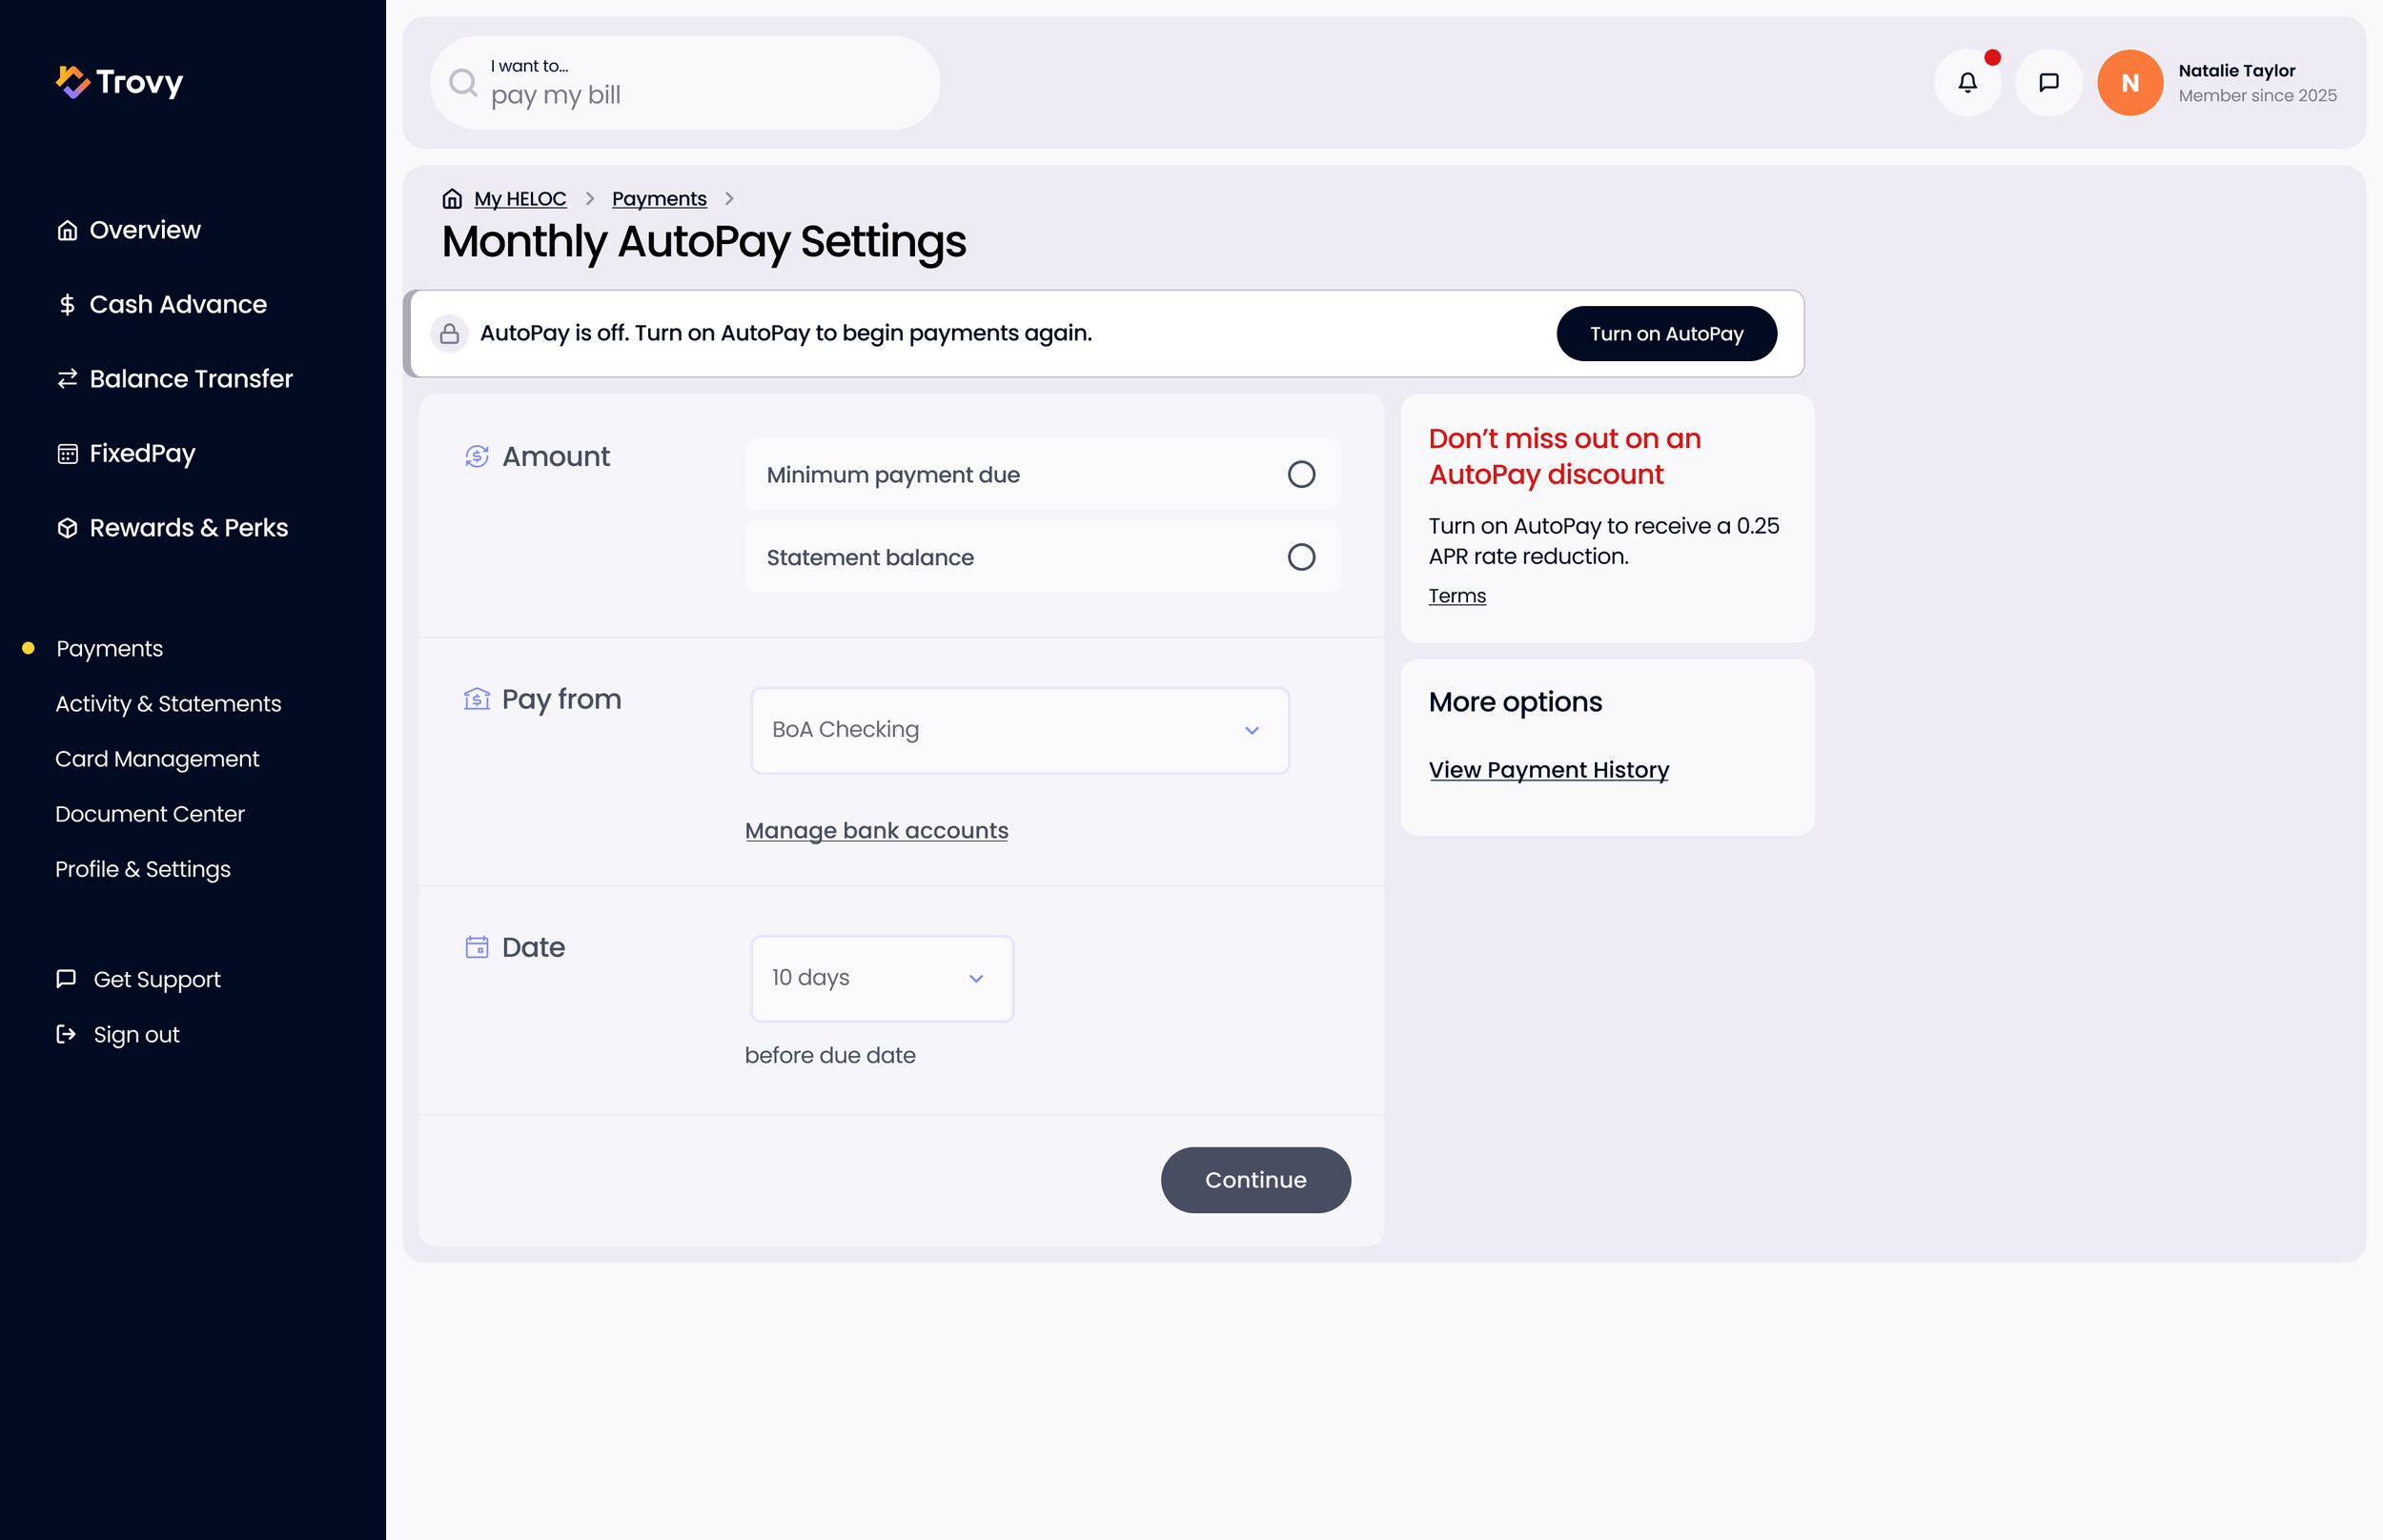2383x1540 pixels.
Task: Open View Payment History link
Action: coord(1548,770)
